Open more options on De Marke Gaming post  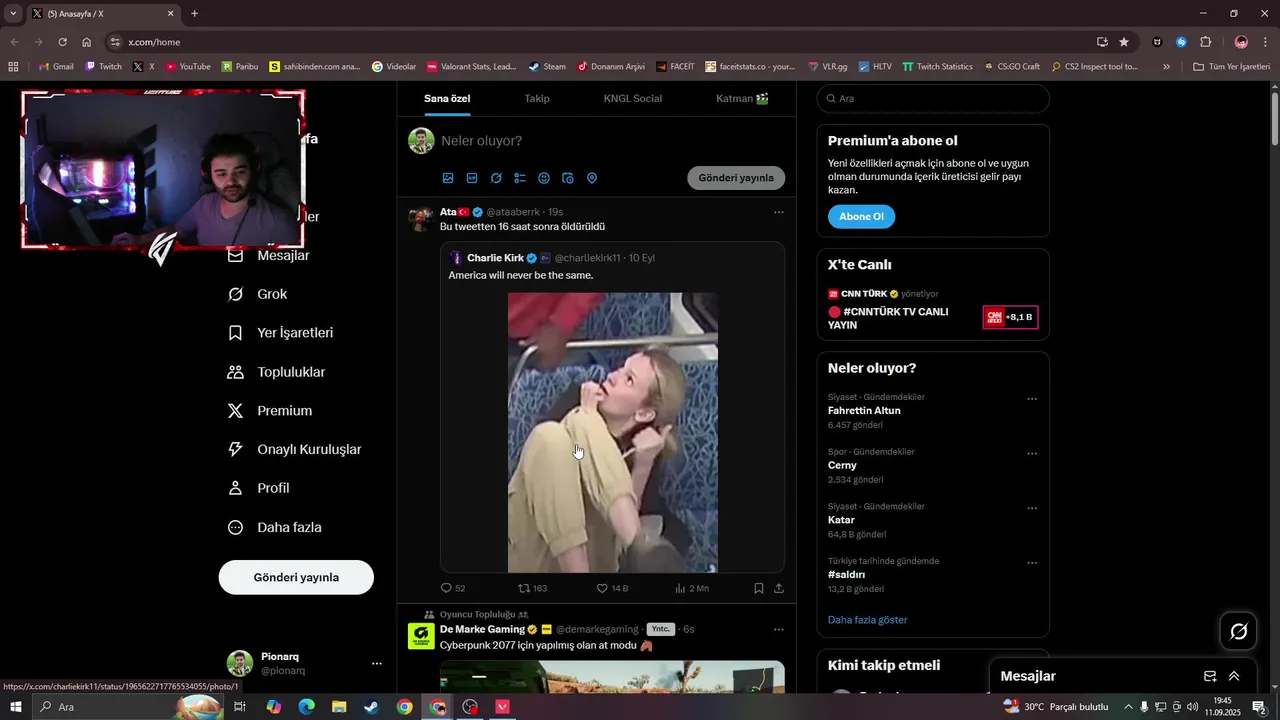(x=779, y=629)
